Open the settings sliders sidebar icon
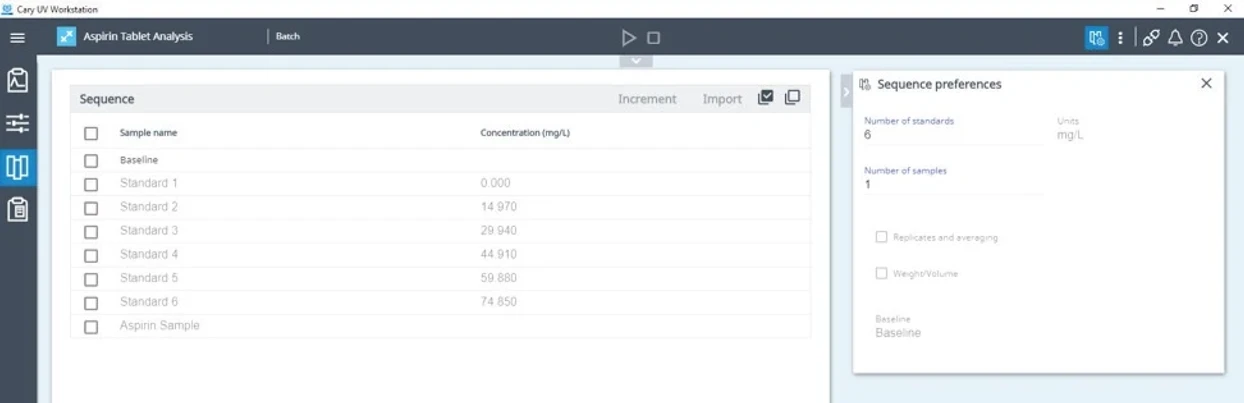This screenshot has height=403, width=1244. click(x=17, y=123)
